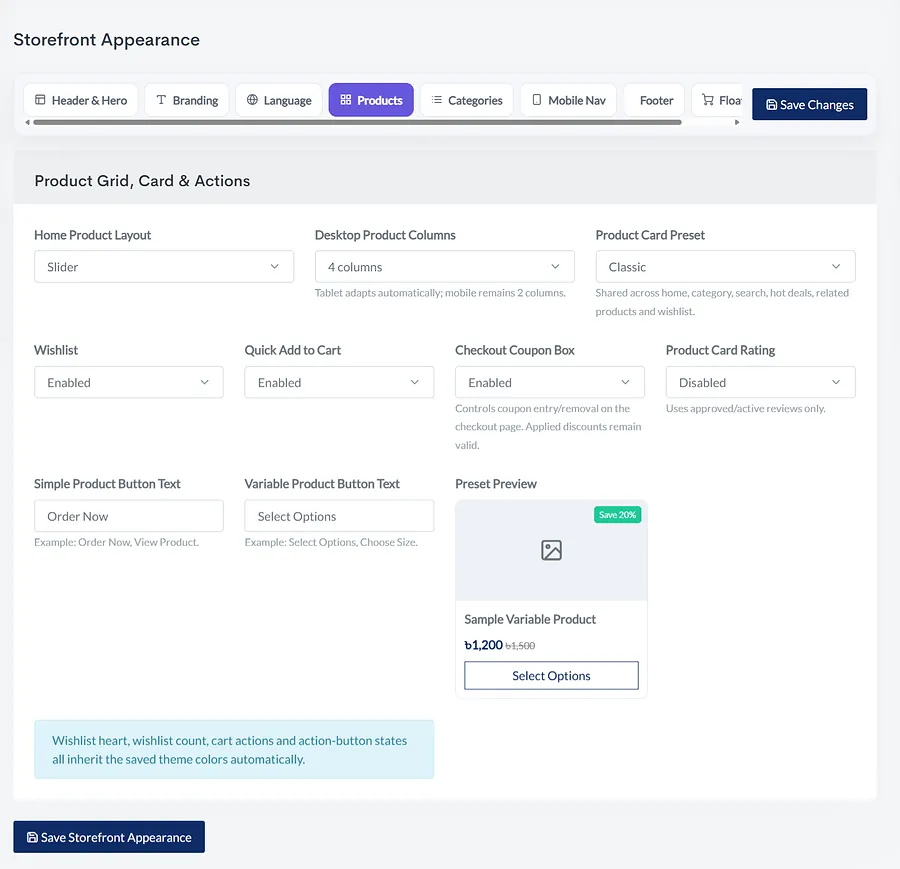Open the Product Card Rating dropdown
Image resolution: width=900 pixels, height=869 pixels.
(x=761, y=382)
